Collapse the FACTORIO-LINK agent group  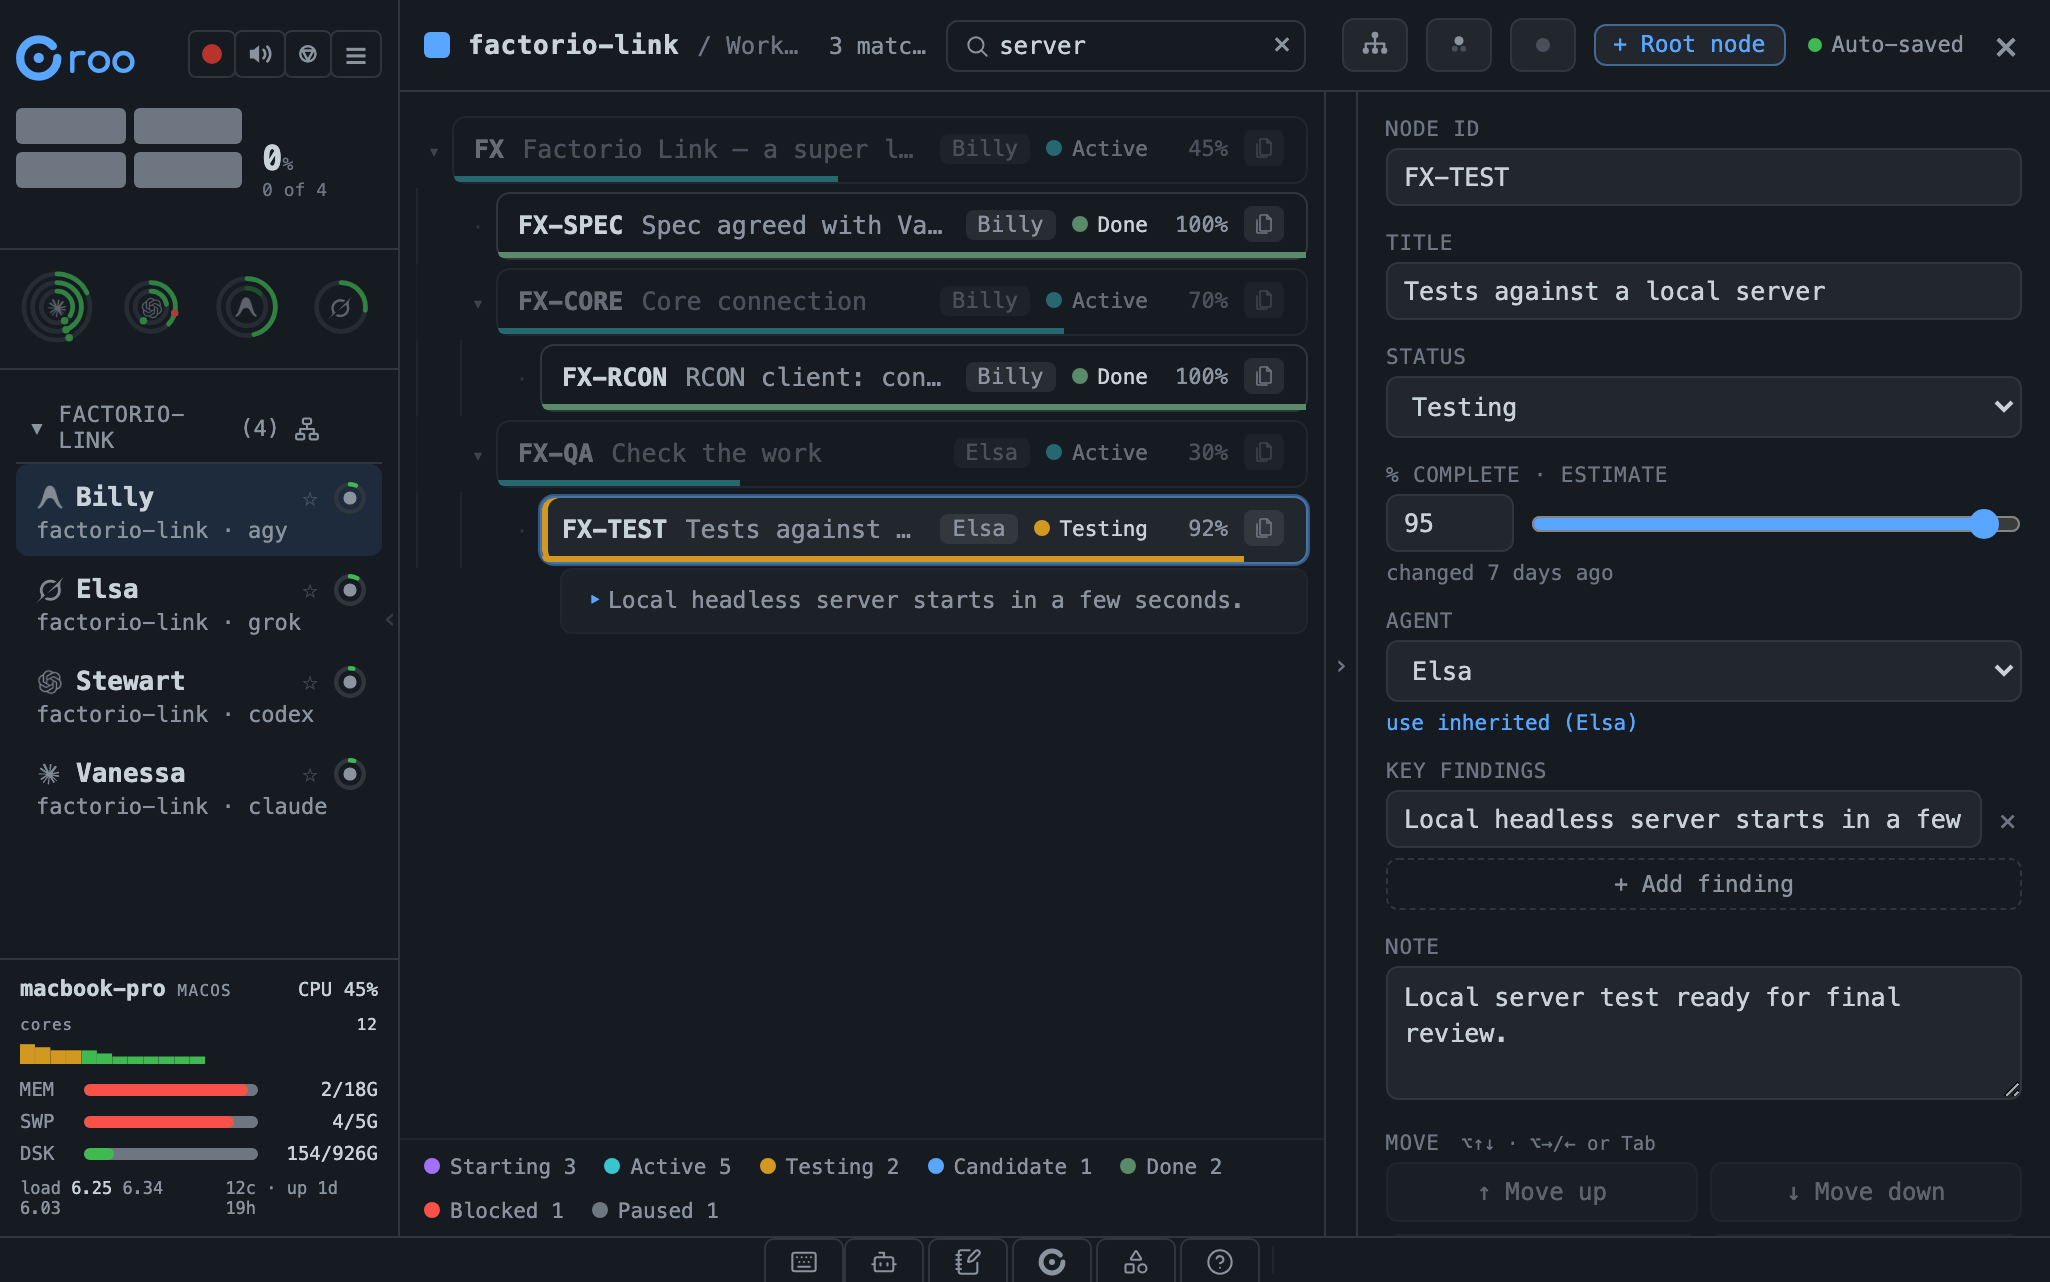click(37, 428)
